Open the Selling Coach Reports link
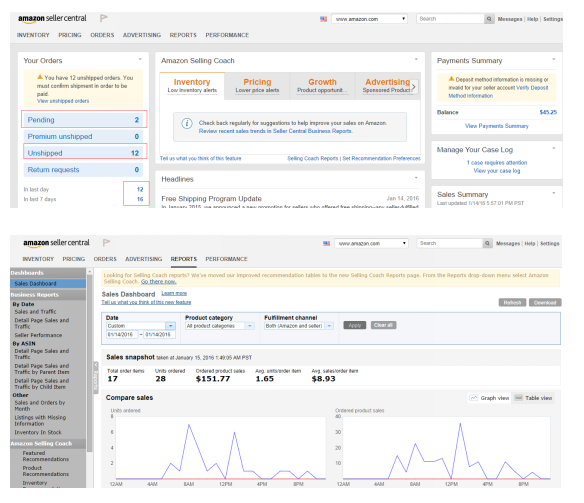 tap(312, 158)
